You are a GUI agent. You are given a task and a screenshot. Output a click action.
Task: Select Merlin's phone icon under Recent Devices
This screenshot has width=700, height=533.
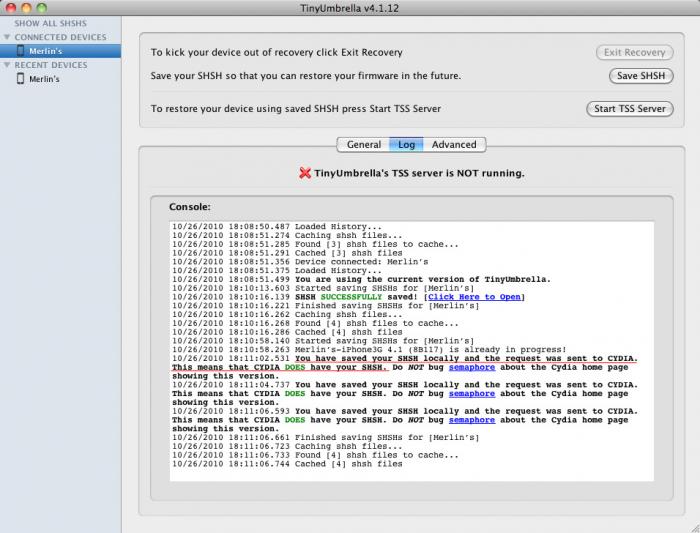pyautogui.click(x=20, y=79)
